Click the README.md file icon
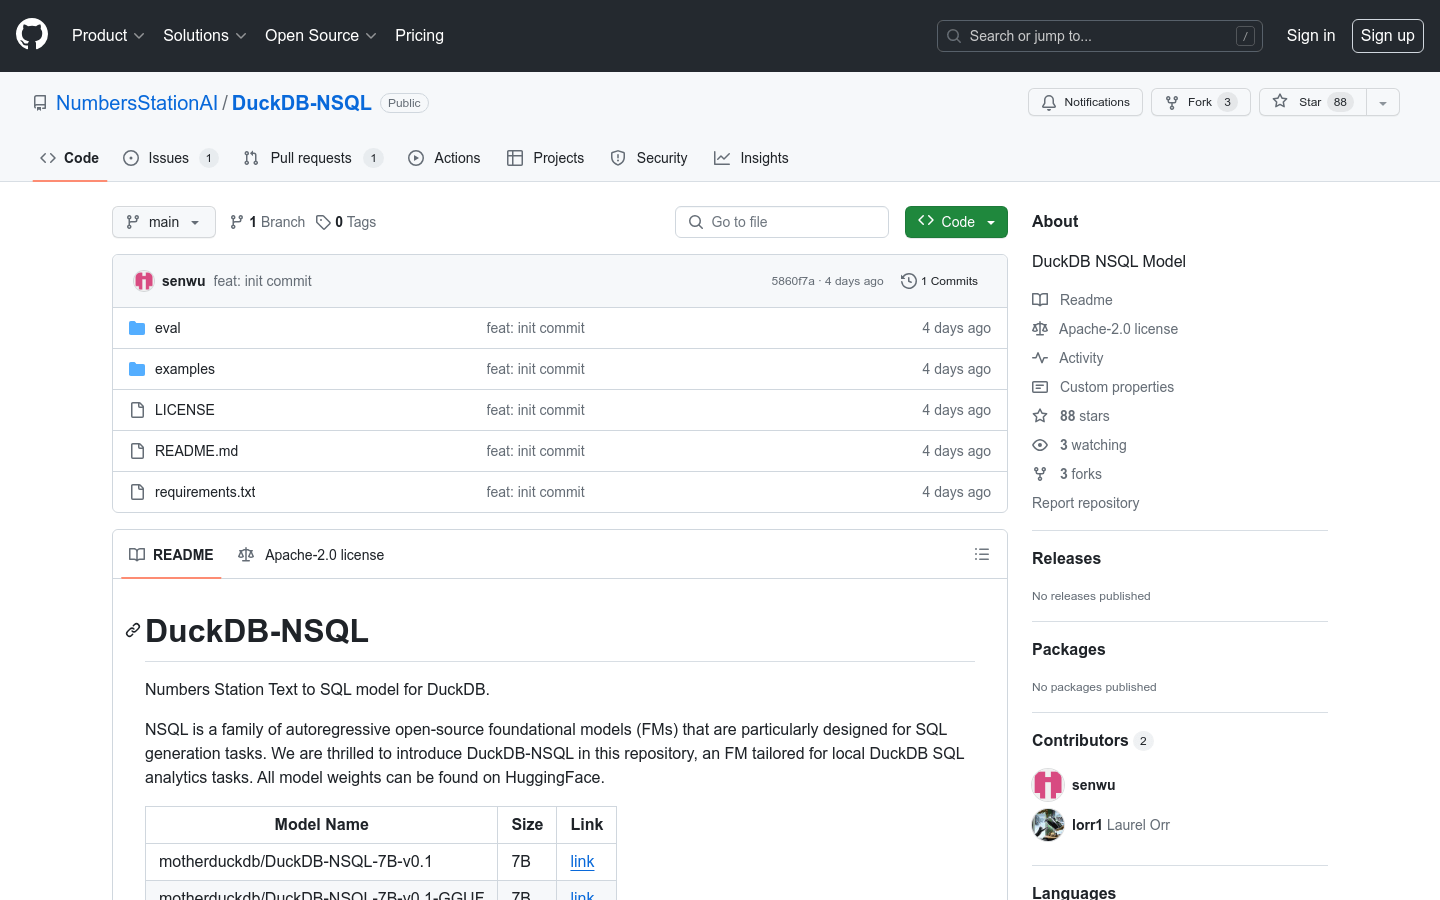 137,451
